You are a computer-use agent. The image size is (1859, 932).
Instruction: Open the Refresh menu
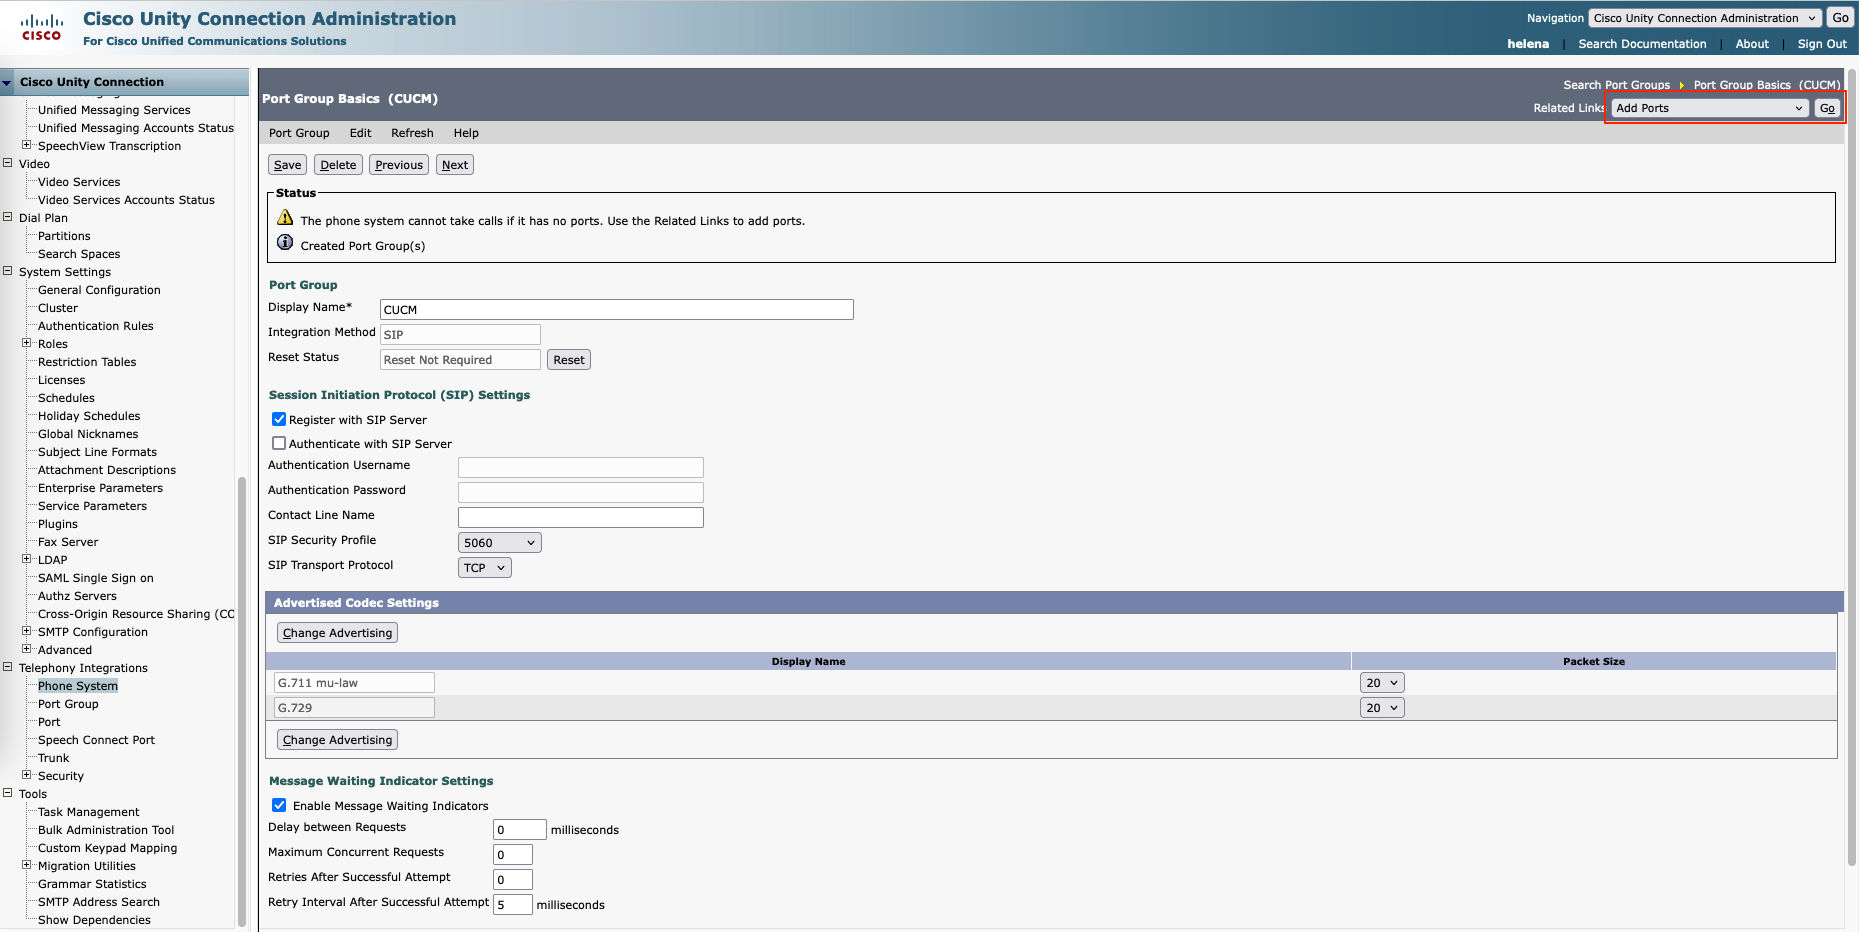tap(412, 133)
